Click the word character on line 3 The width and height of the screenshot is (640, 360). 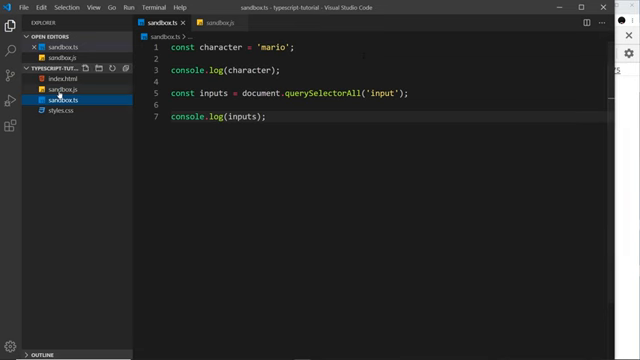click(x=249, y=70)
